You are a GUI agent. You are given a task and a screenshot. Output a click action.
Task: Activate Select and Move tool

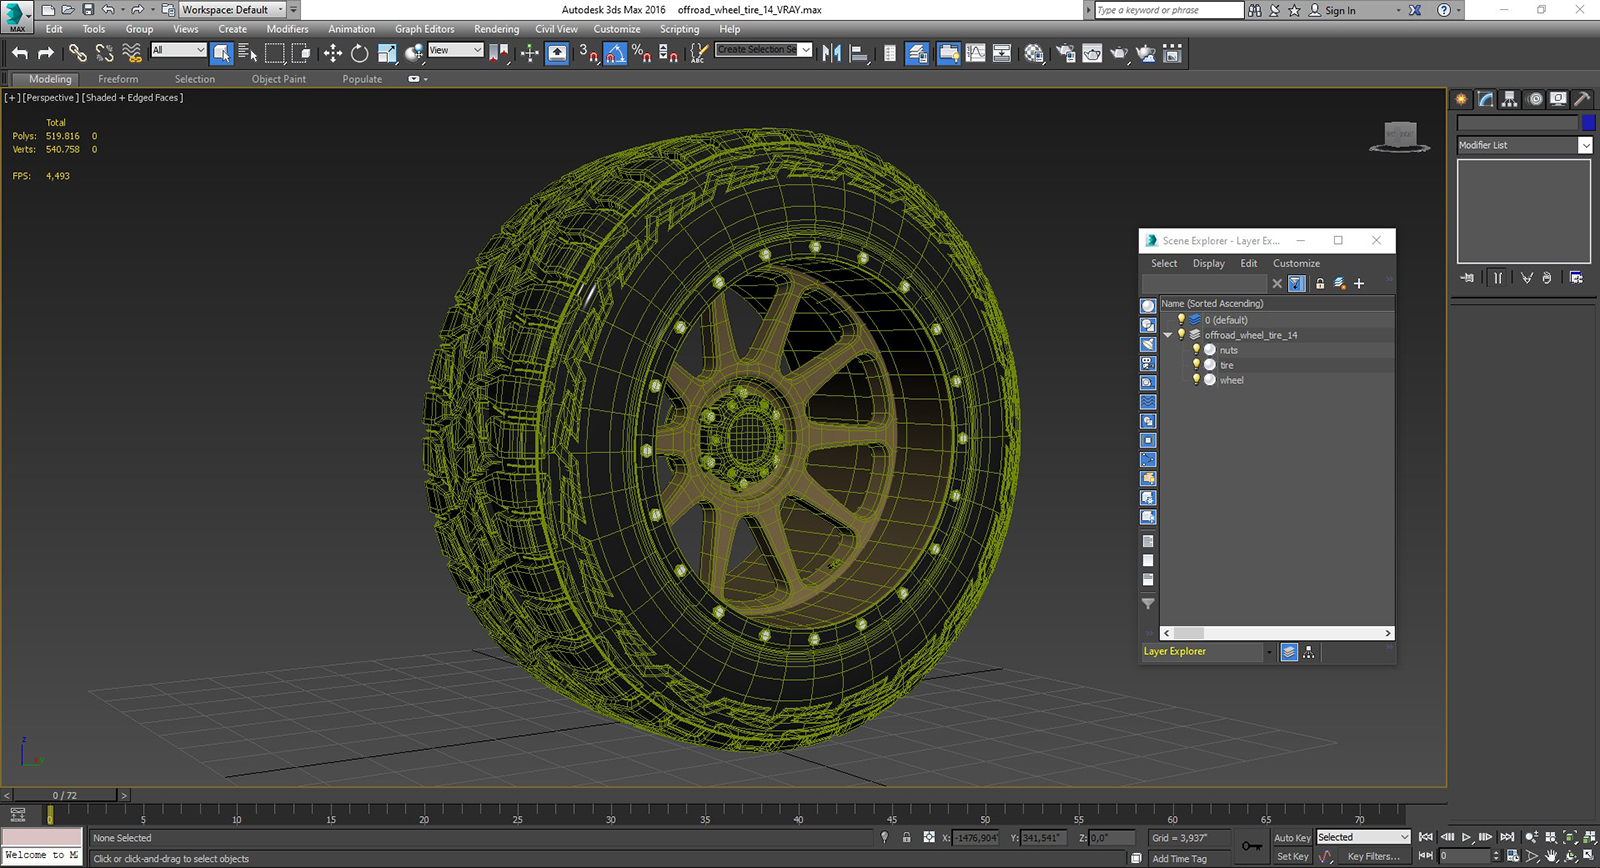coord(333,53)
